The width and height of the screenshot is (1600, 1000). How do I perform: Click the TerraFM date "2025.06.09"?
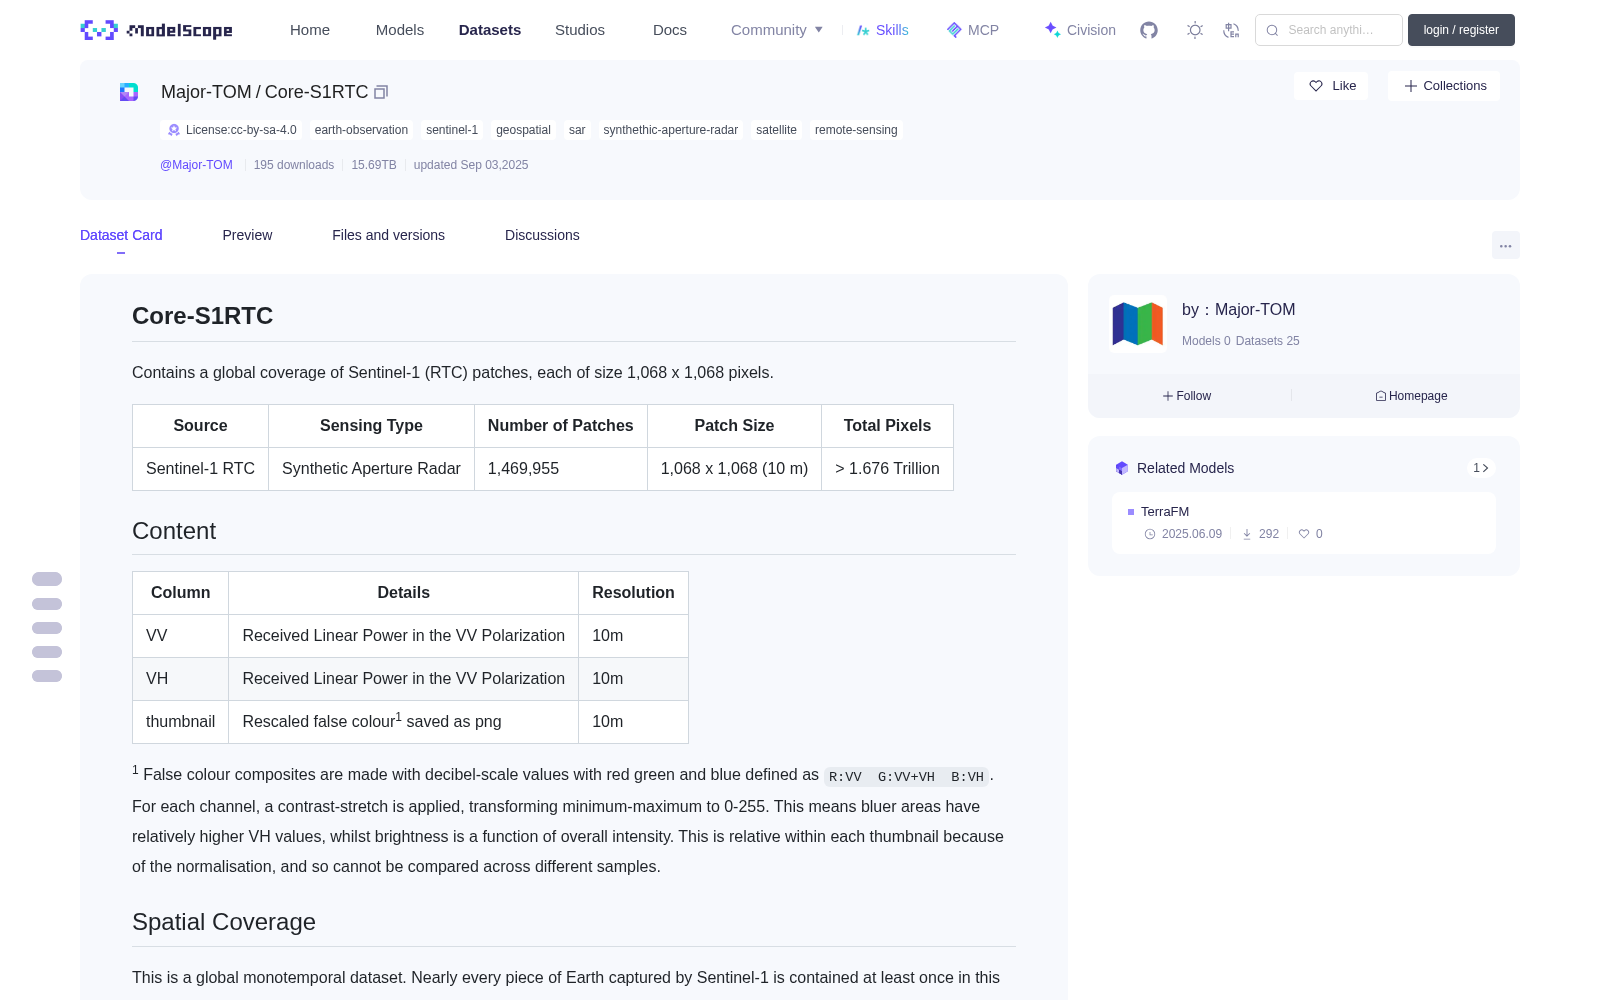click(1192, 534)
